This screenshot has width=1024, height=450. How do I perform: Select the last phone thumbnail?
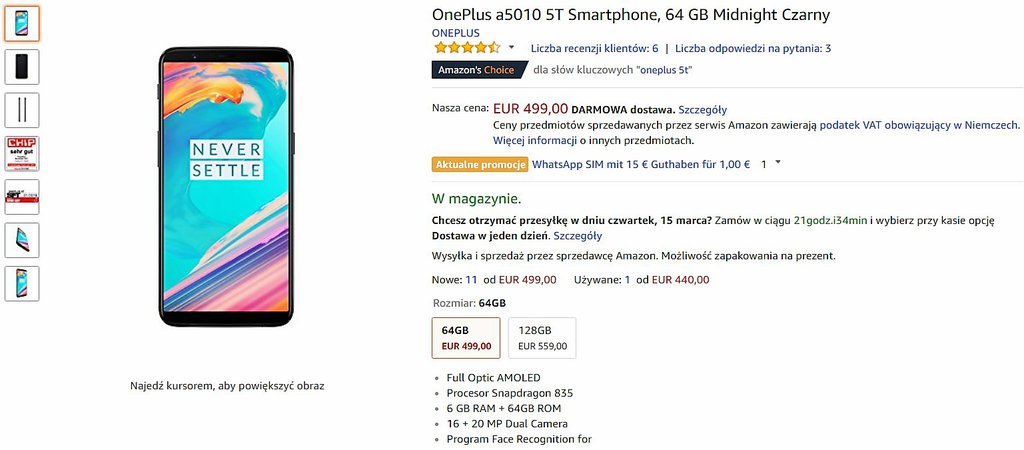[x=22, y=283]
